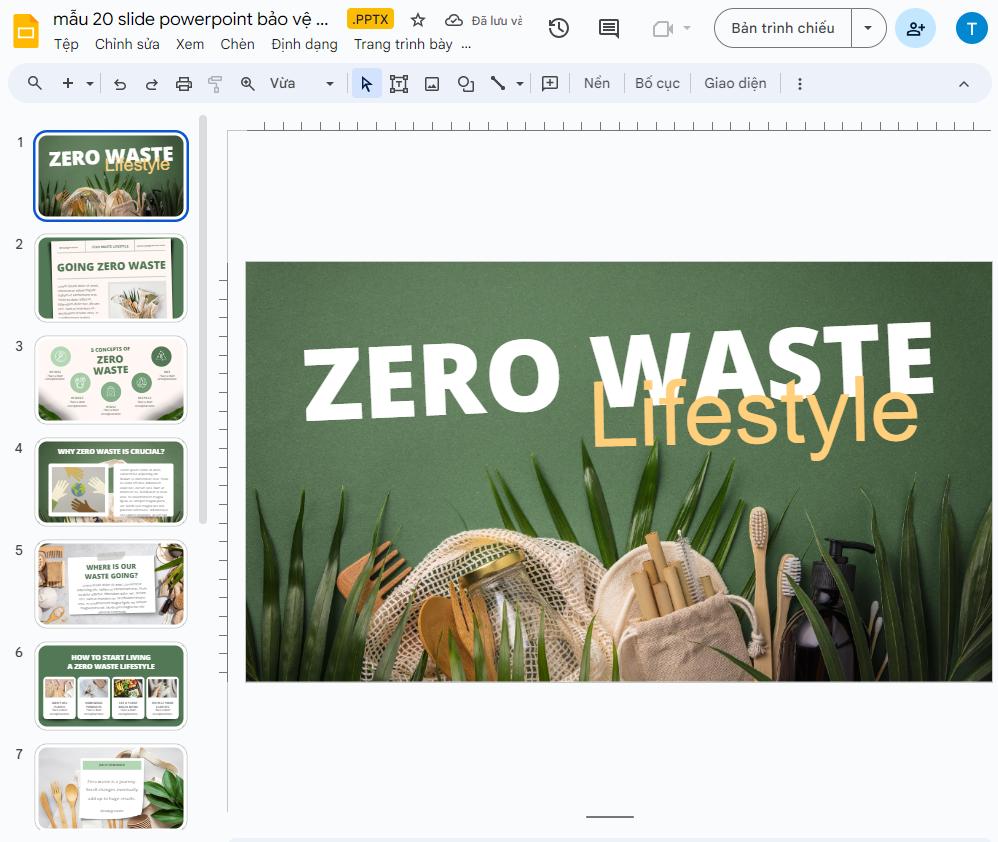The height and width of the screenshot is (842, 998).
Task: Select the arrow selection tool
Action: point(366,83)
